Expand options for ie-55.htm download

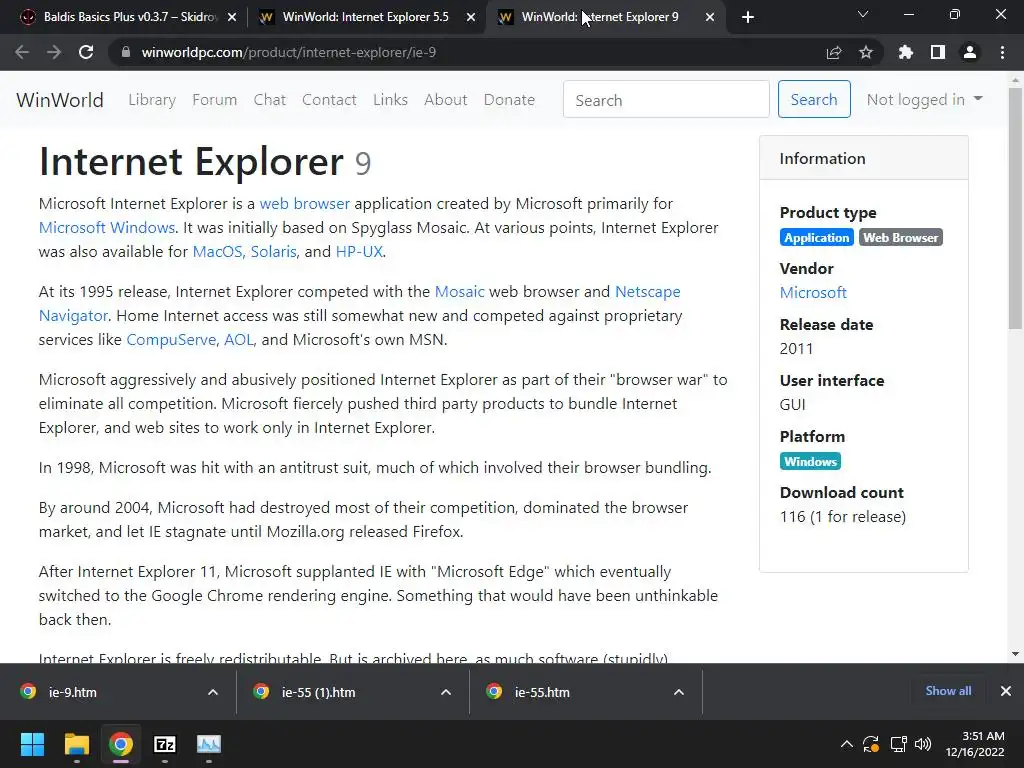[x=679, y=692]
